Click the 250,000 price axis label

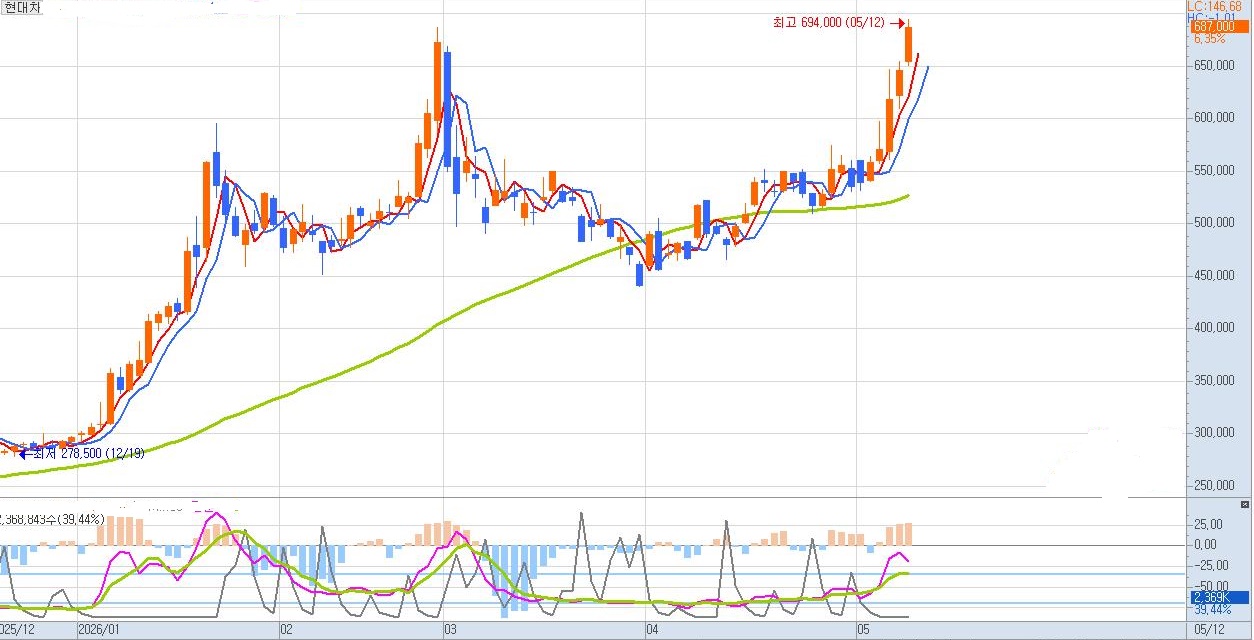pos(1213,486)
